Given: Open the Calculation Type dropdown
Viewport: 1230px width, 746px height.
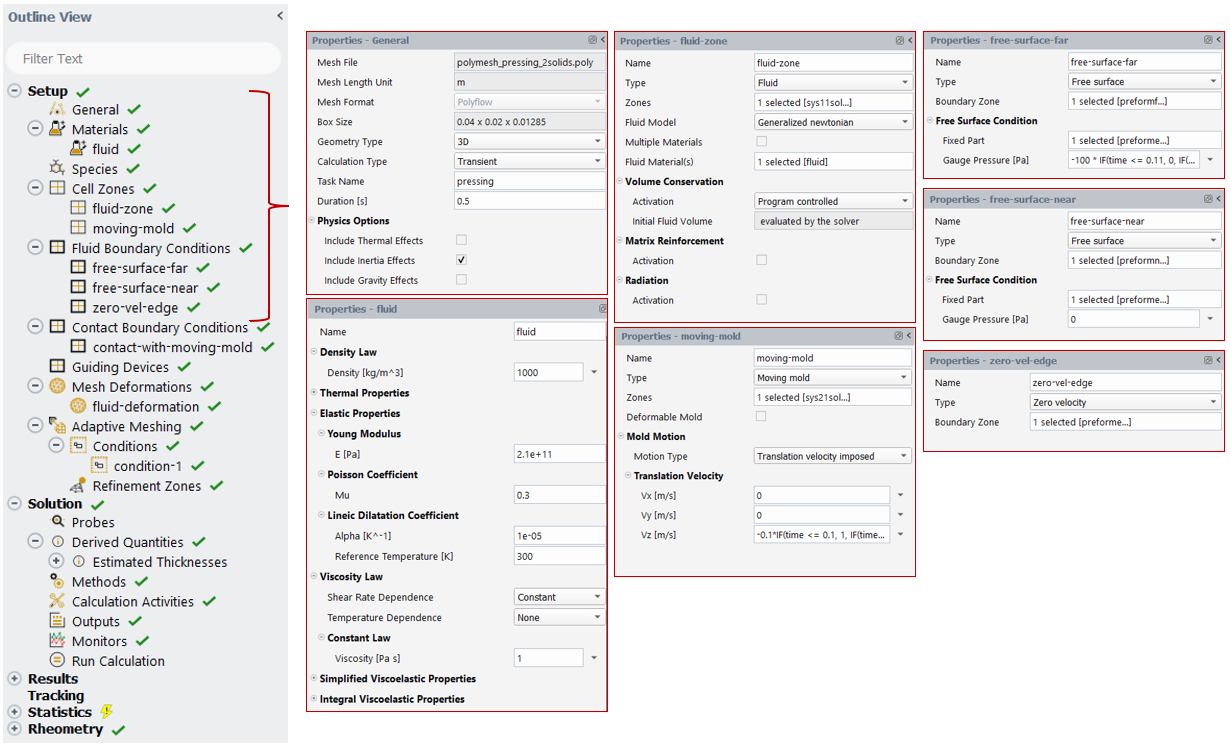Looking at the screenshot, I should tap(529, 162).
